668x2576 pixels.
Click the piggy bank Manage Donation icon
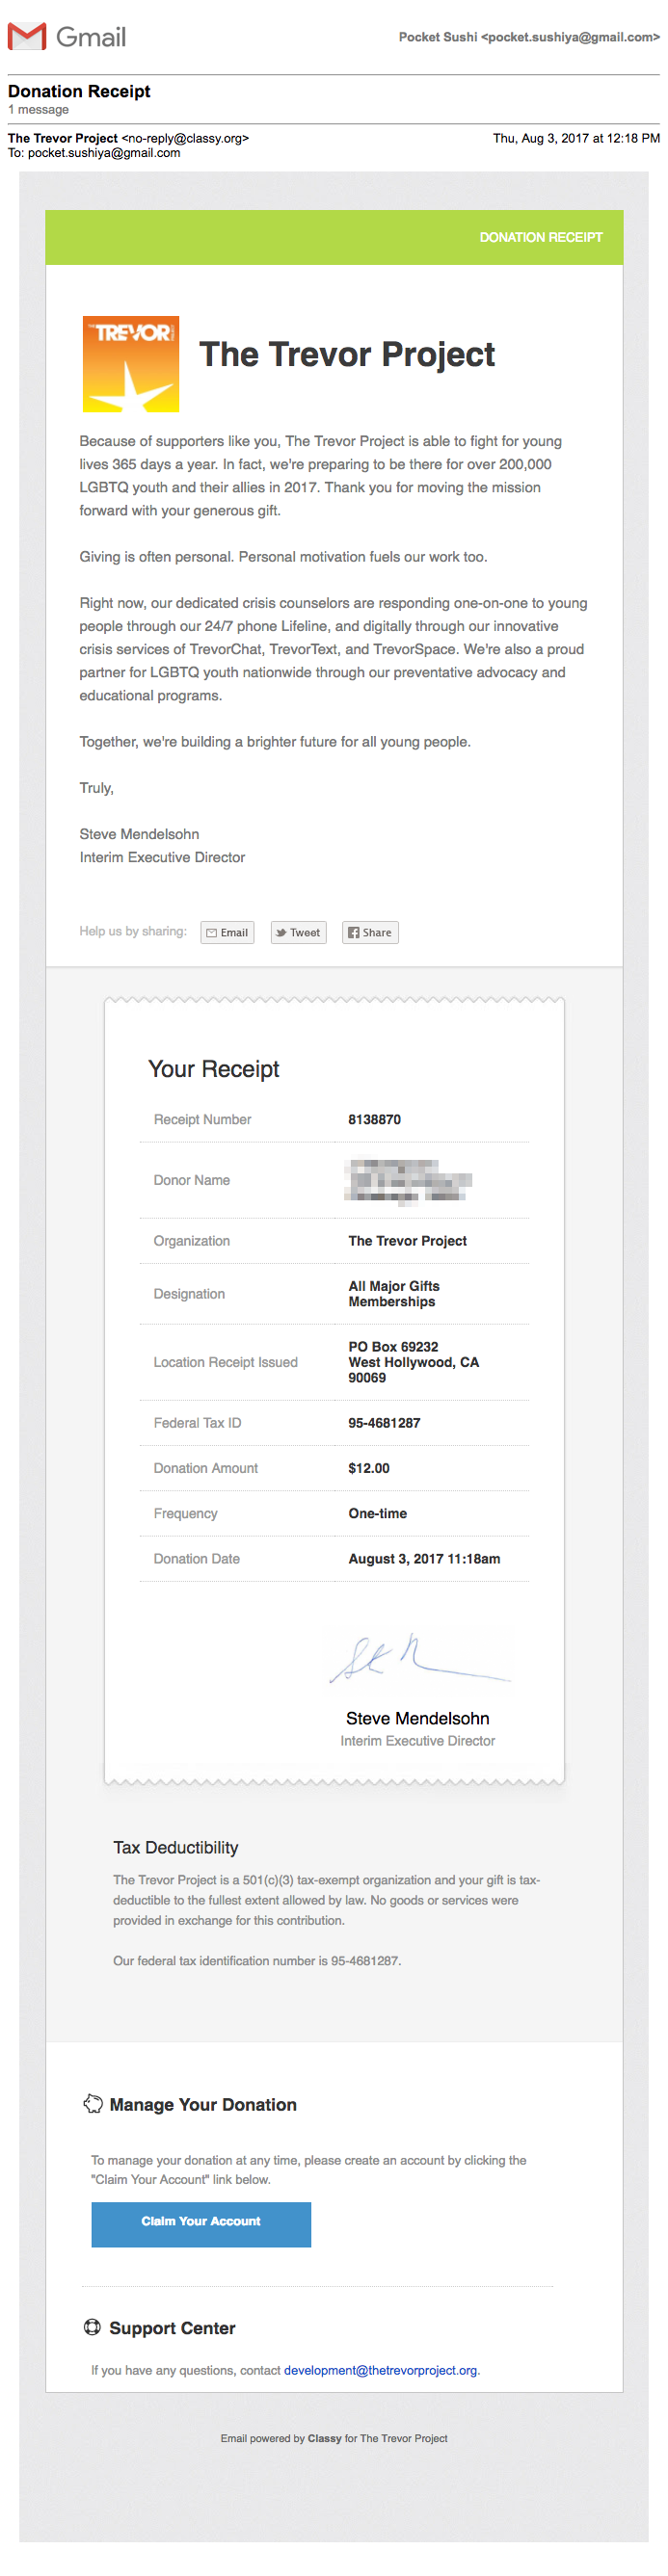point(93,2104)
